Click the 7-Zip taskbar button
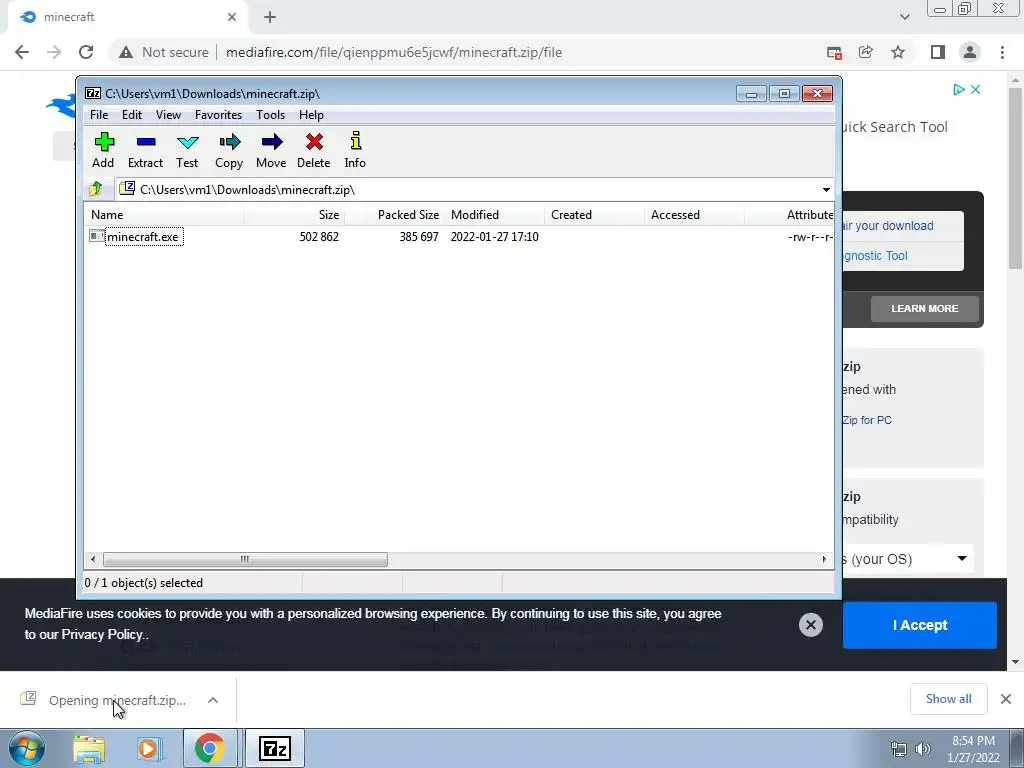 [275, 749]
